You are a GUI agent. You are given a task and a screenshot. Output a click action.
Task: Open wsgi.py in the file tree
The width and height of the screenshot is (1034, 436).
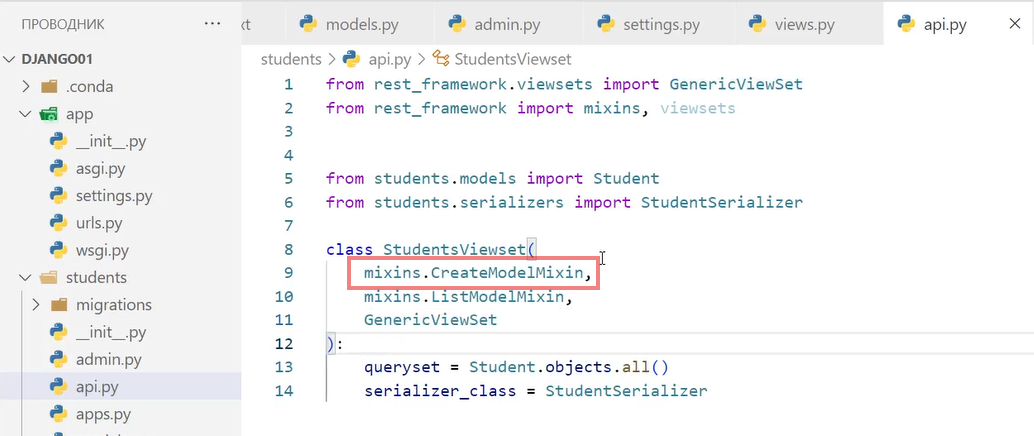click(99, 250)
